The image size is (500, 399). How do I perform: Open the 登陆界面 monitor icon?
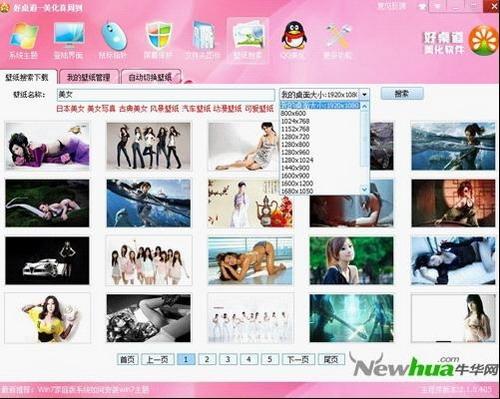pyautogui.click(x=69, y=34)
